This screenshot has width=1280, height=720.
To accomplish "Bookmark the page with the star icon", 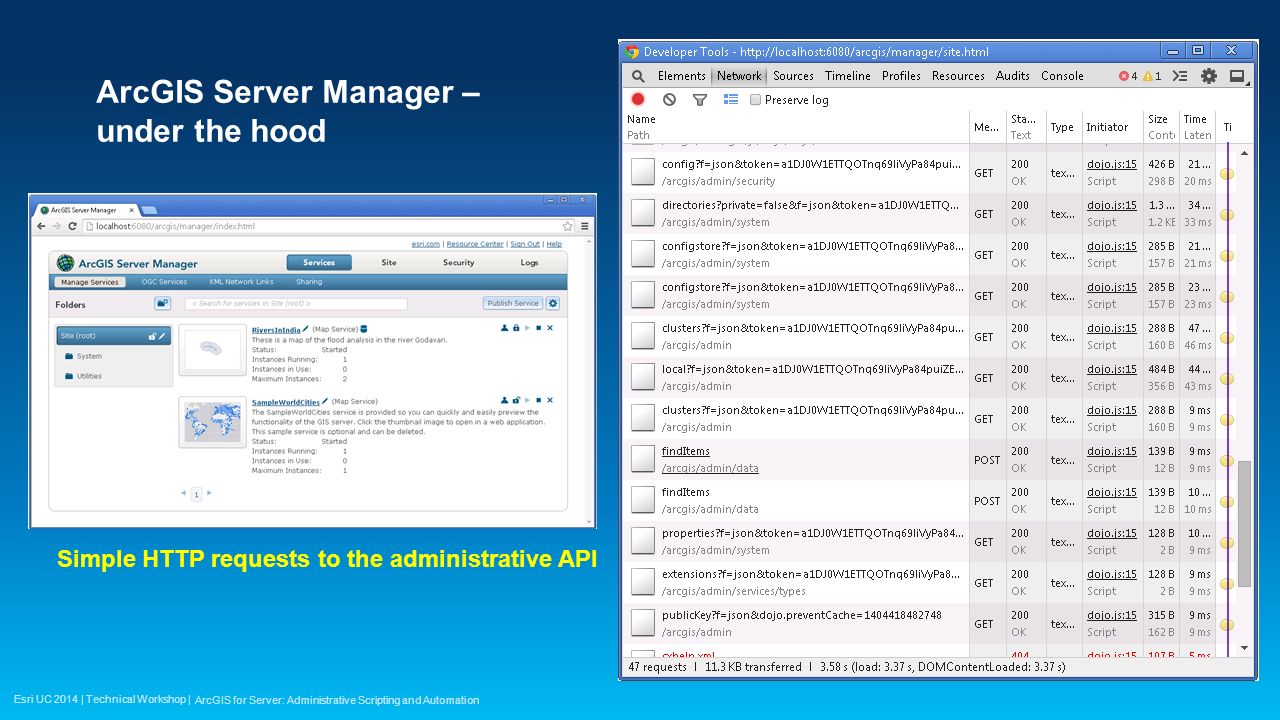I will [567, 226].
